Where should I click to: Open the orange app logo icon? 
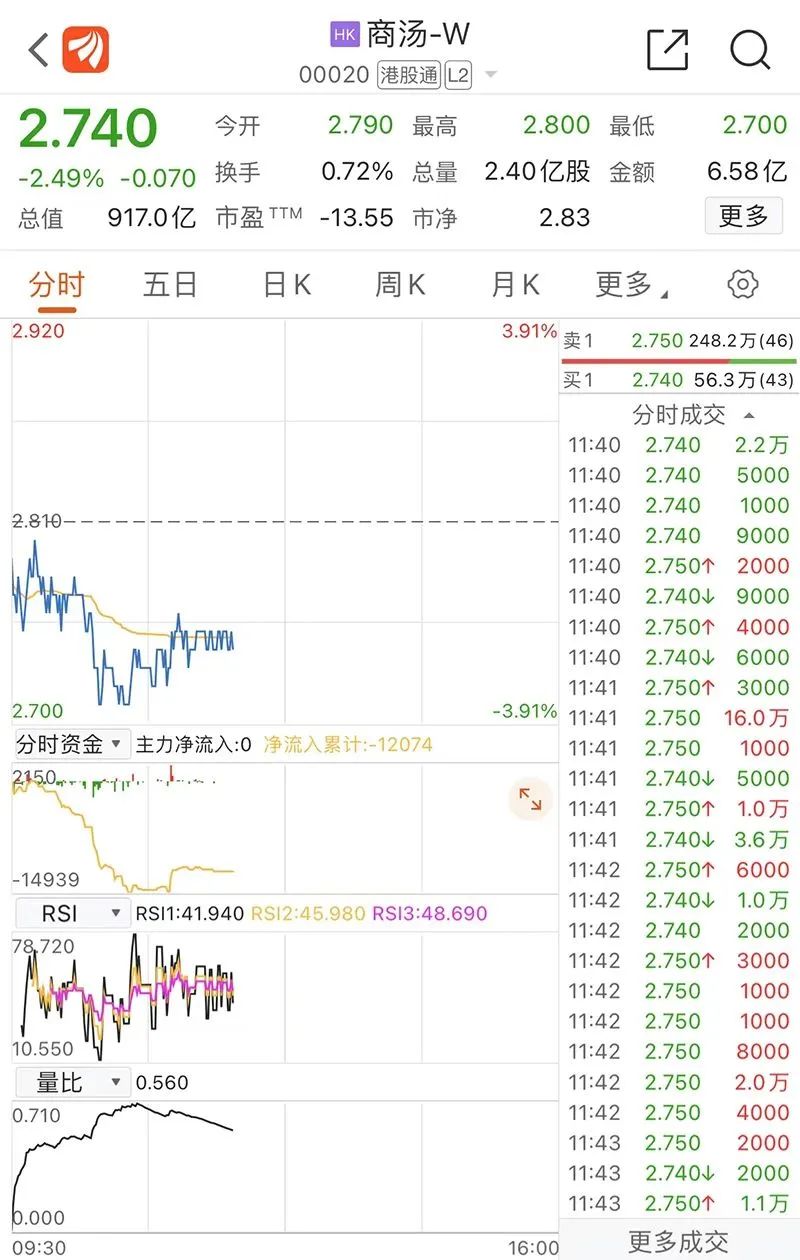tap(86, 49)
